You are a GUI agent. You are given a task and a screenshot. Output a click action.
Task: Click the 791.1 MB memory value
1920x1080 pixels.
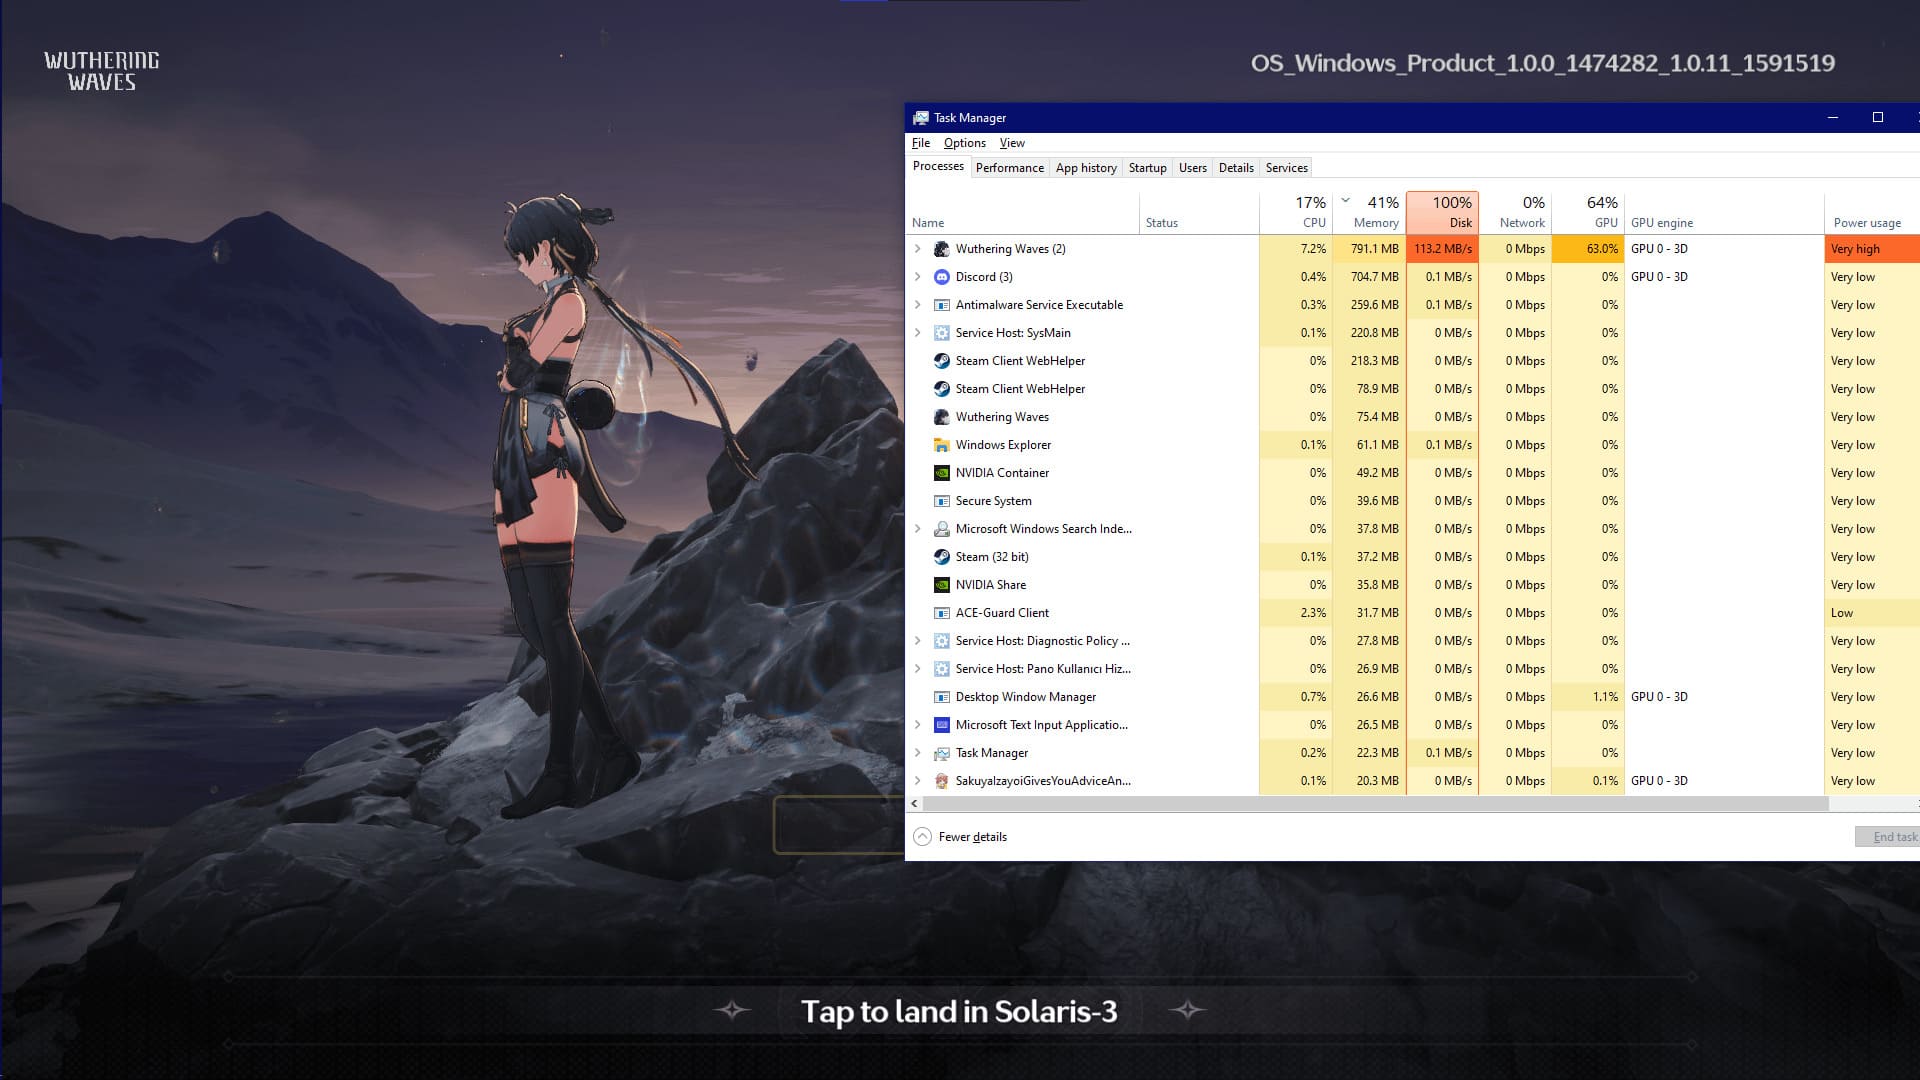pos(1369,249)
